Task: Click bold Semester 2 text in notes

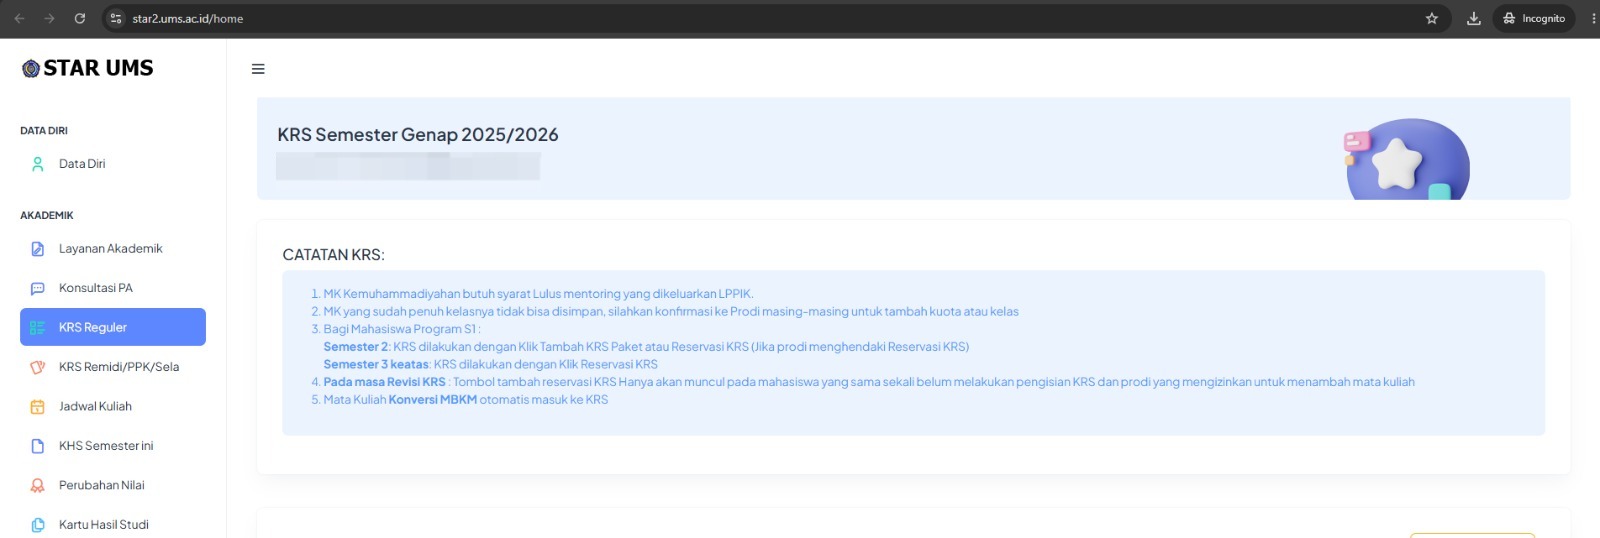Action: (x=356, y=347)
